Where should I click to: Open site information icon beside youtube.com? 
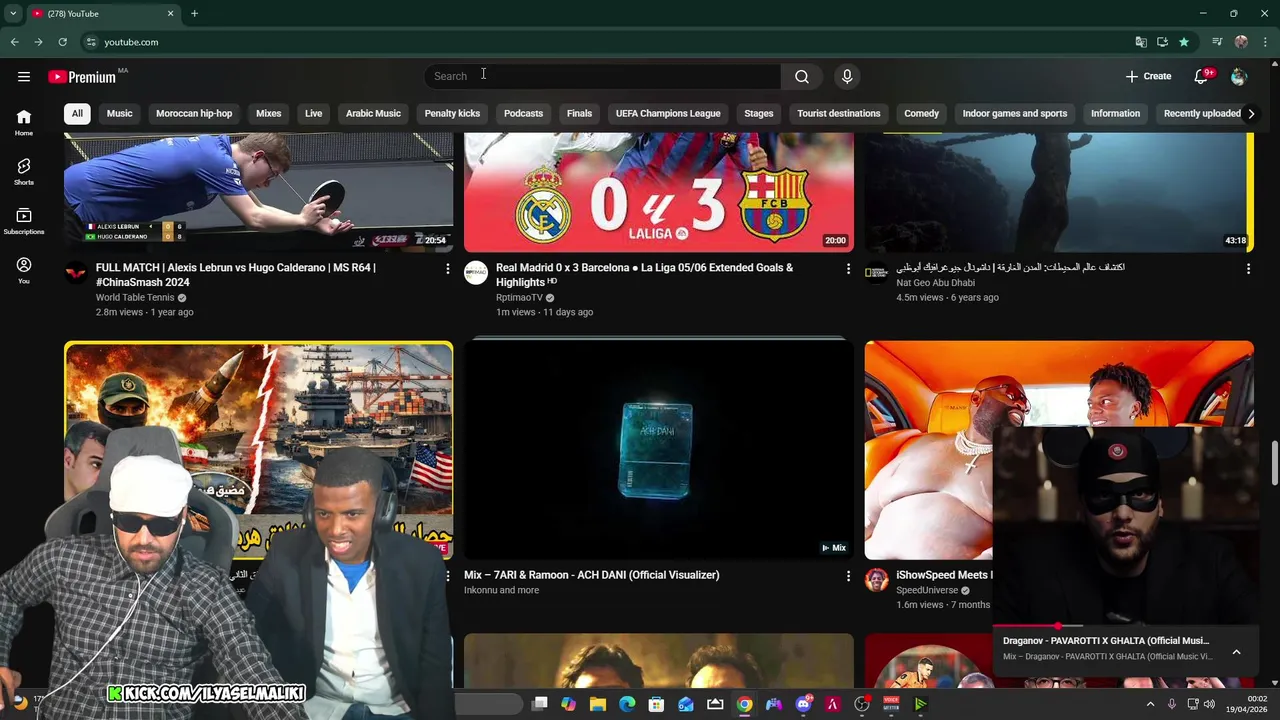pyautogui.click(x=91, y=42)
